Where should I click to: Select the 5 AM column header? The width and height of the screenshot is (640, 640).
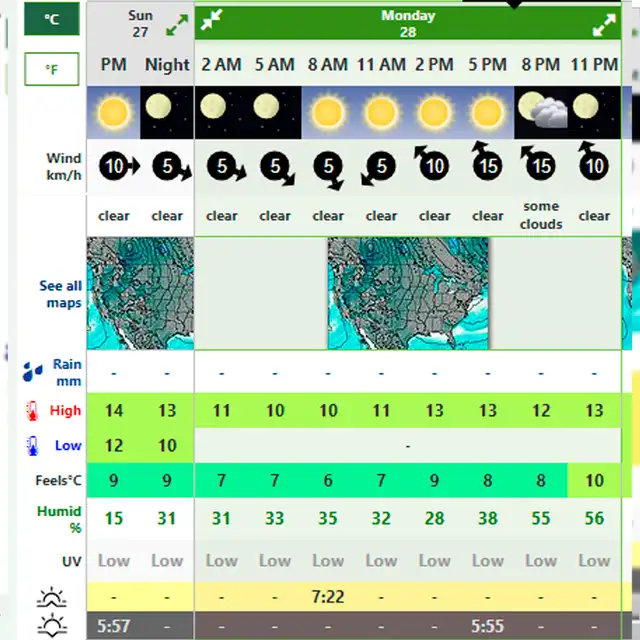(275, 64)
